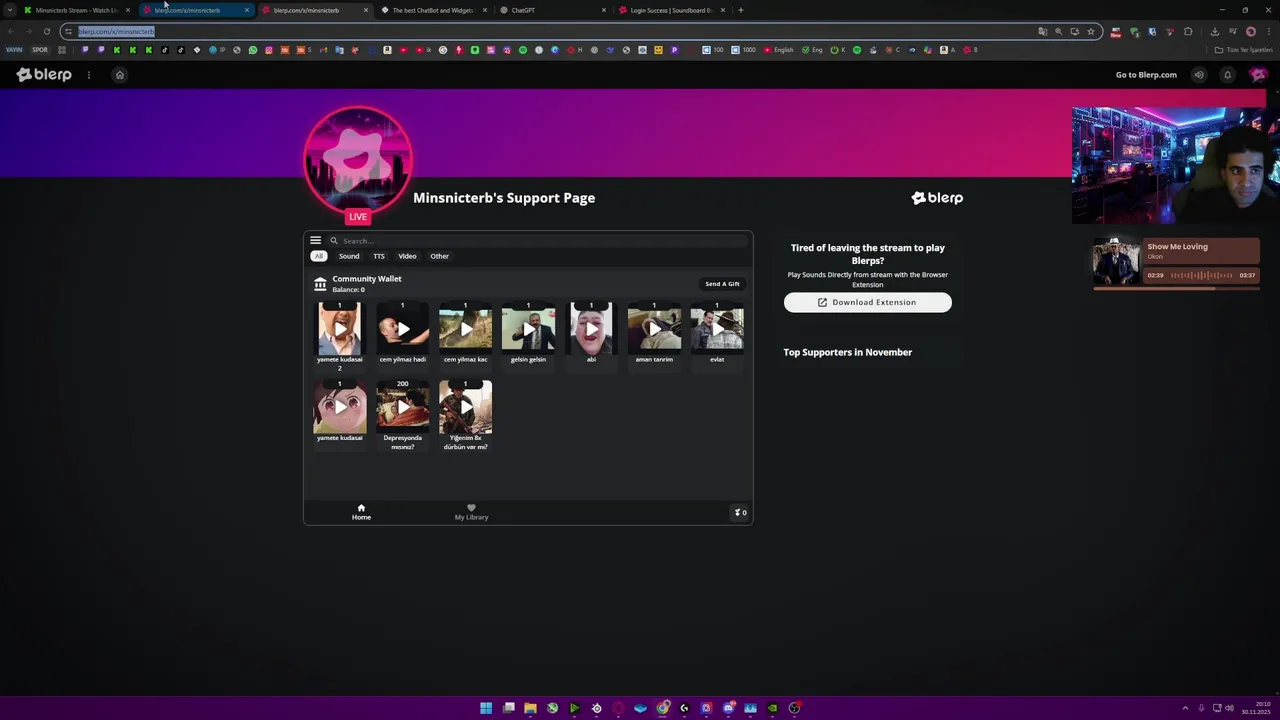Select the Sound filter chip
The image size is (1280, 720).
(349, 256)
